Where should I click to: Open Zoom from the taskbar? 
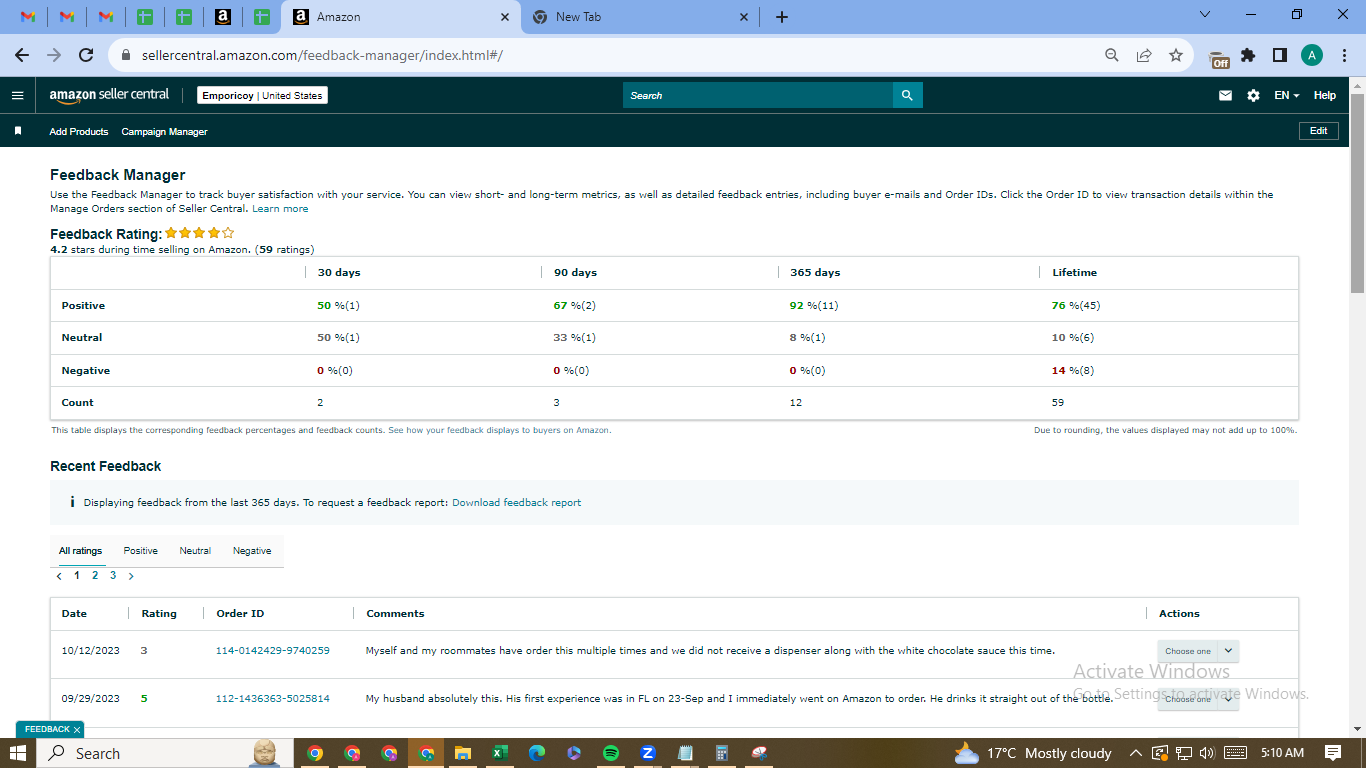pyautogui.click(x=648, y=753)
